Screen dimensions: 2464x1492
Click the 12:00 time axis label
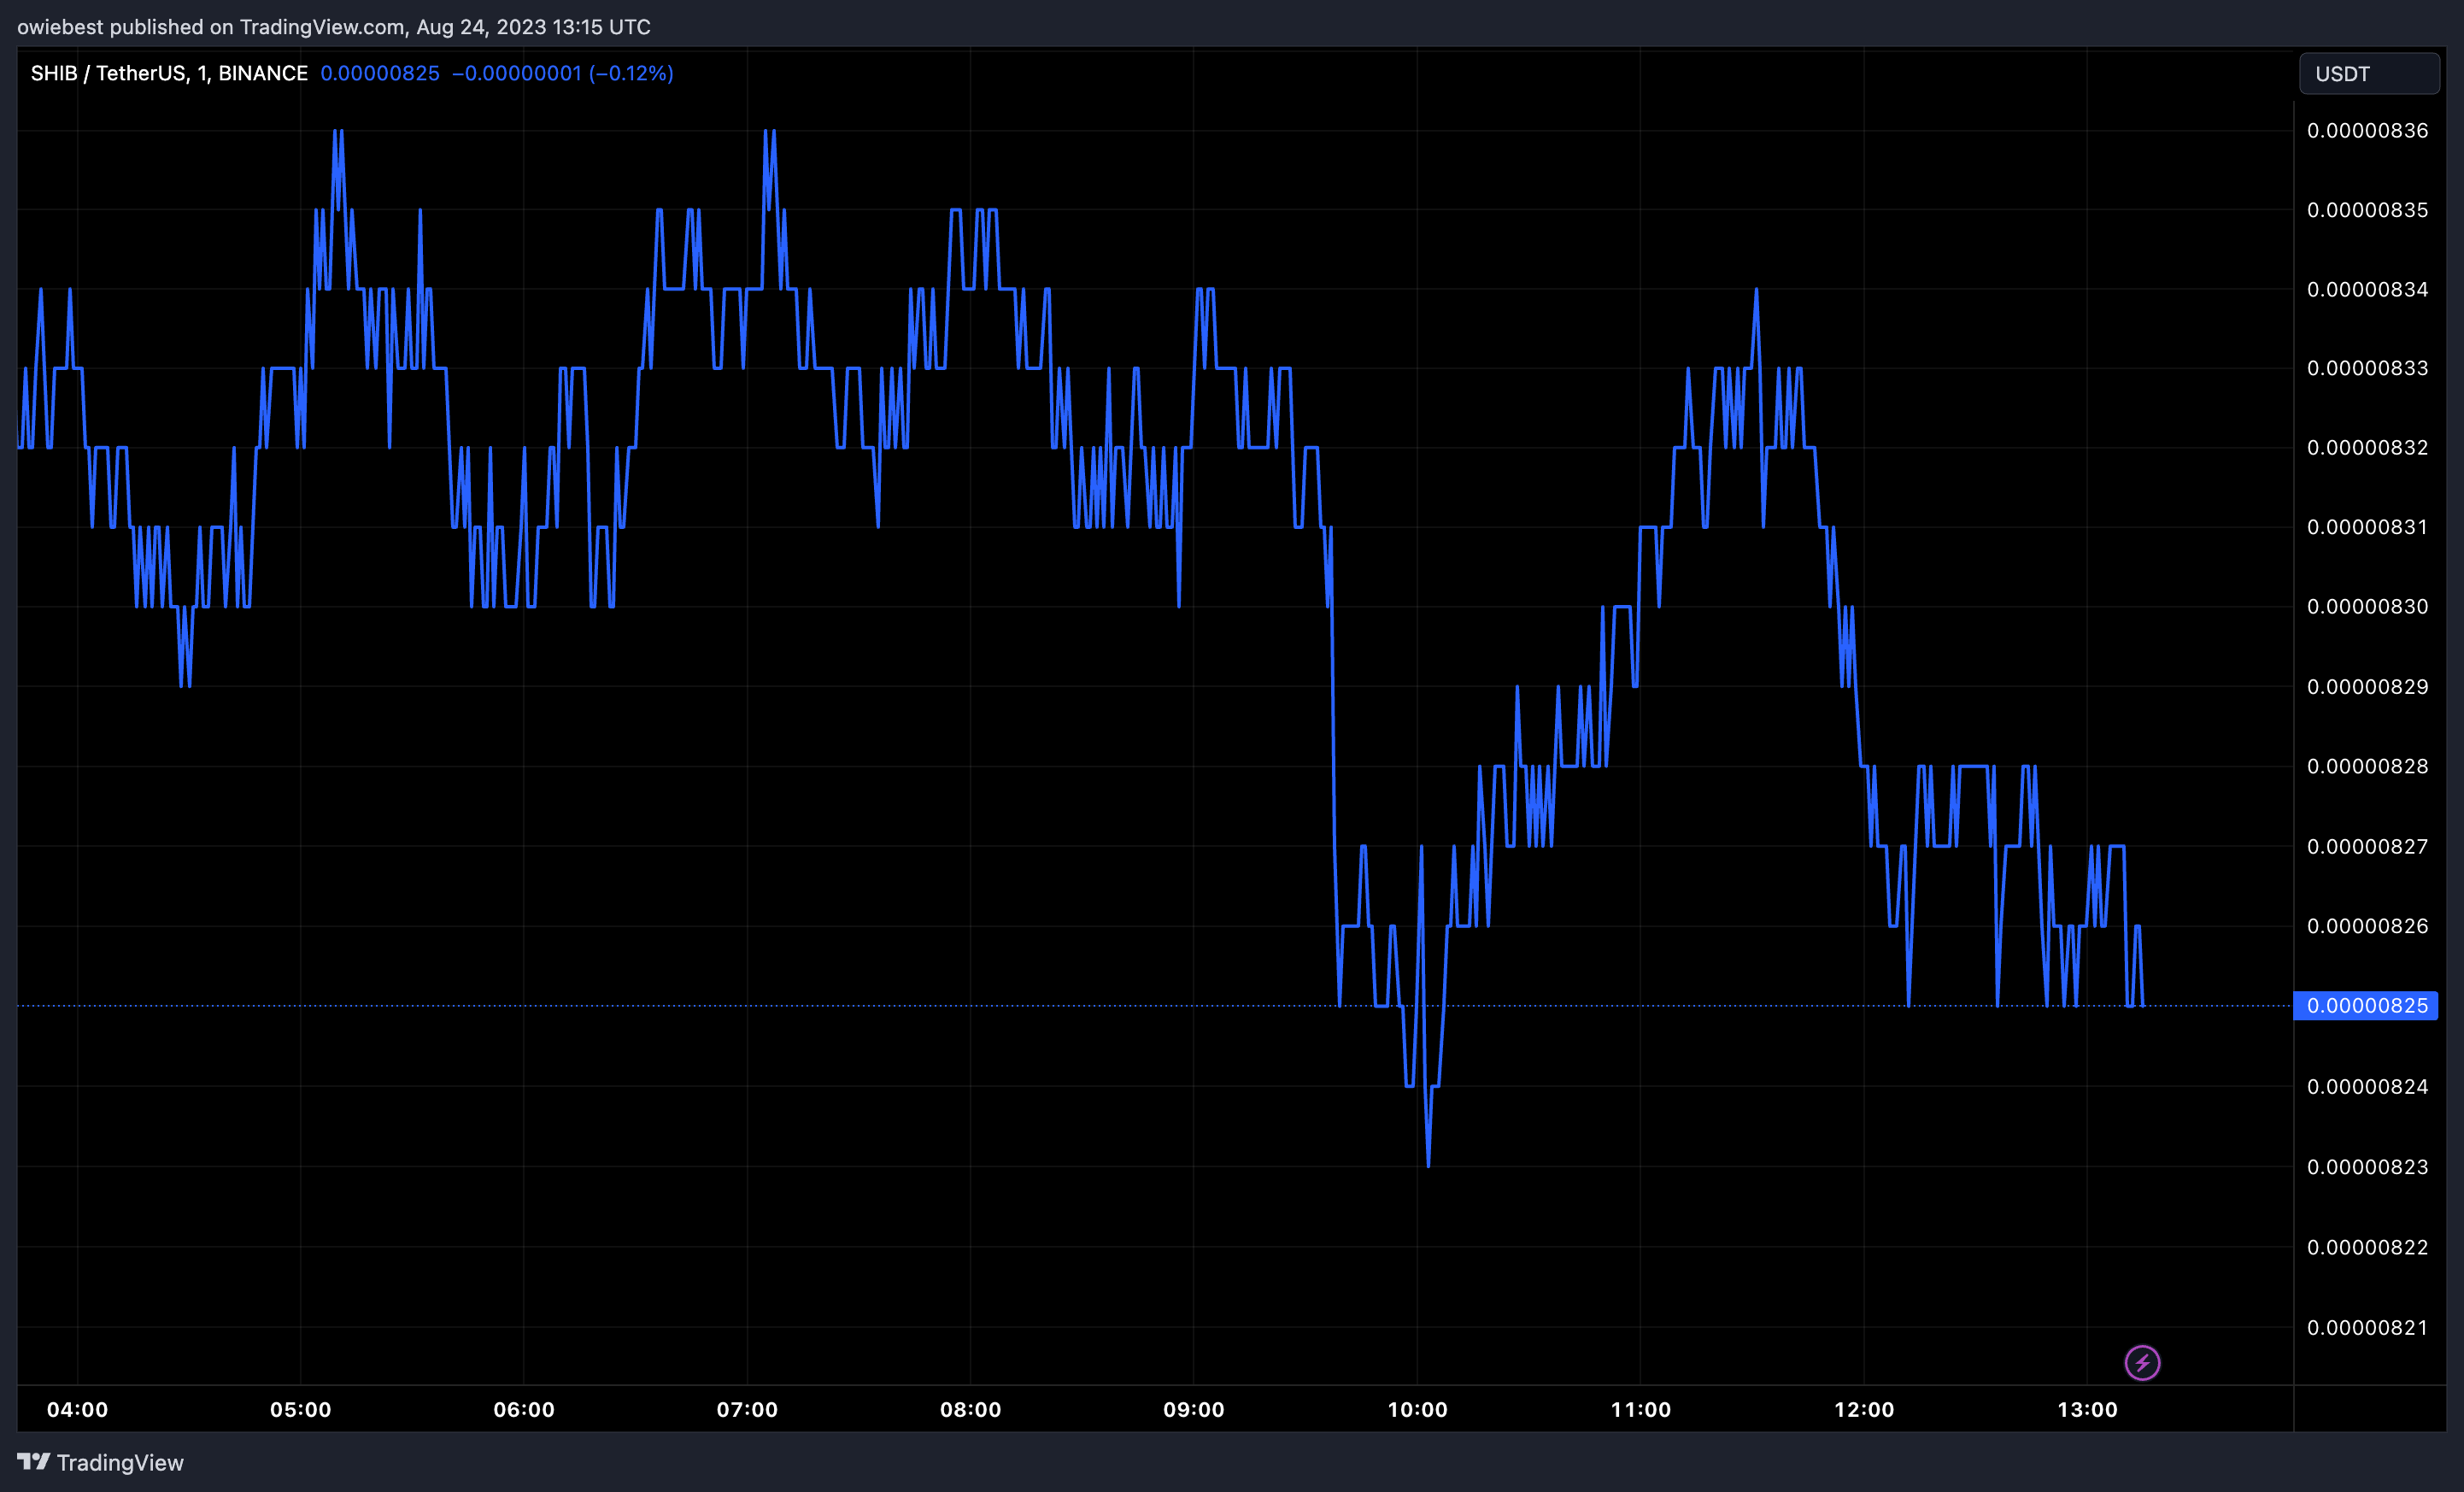[x=1864, y=1409]
